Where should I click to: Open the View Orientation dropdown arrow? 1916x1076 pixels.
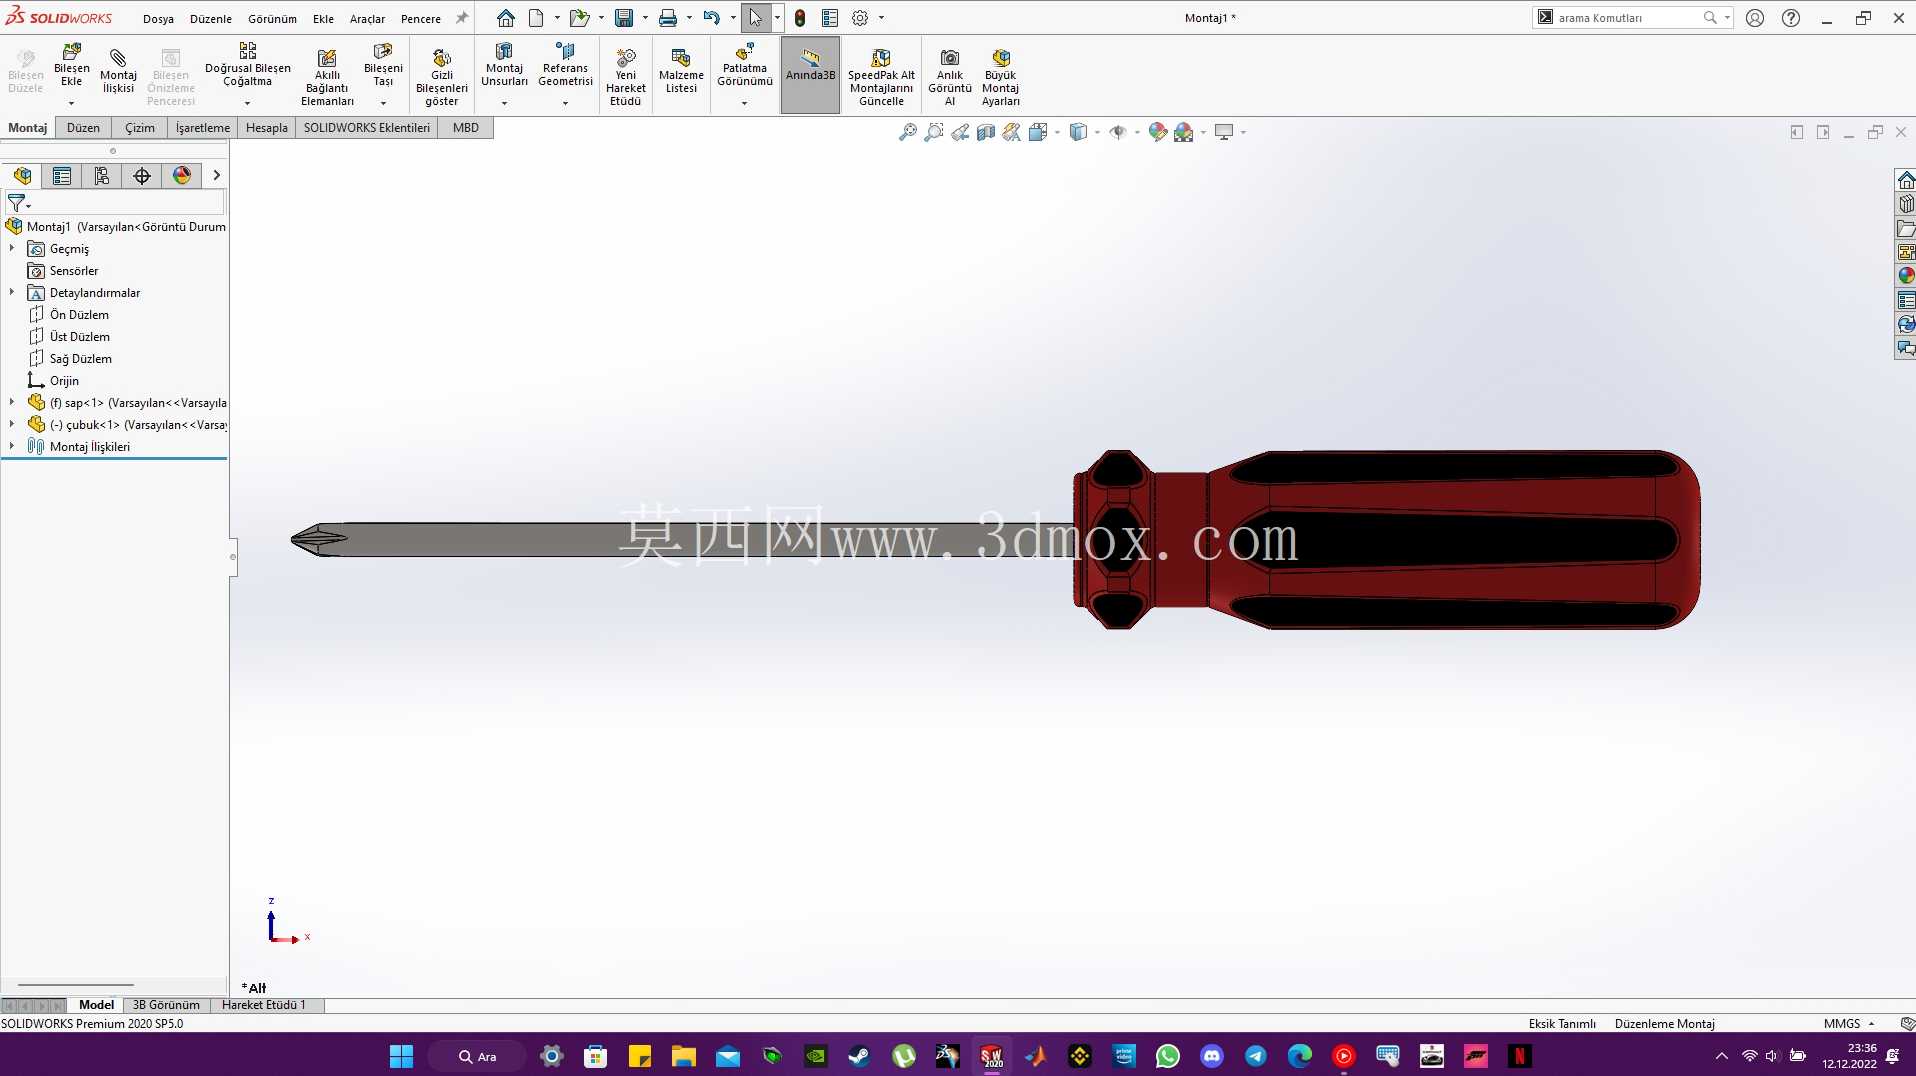click(x=1057, y=132)
